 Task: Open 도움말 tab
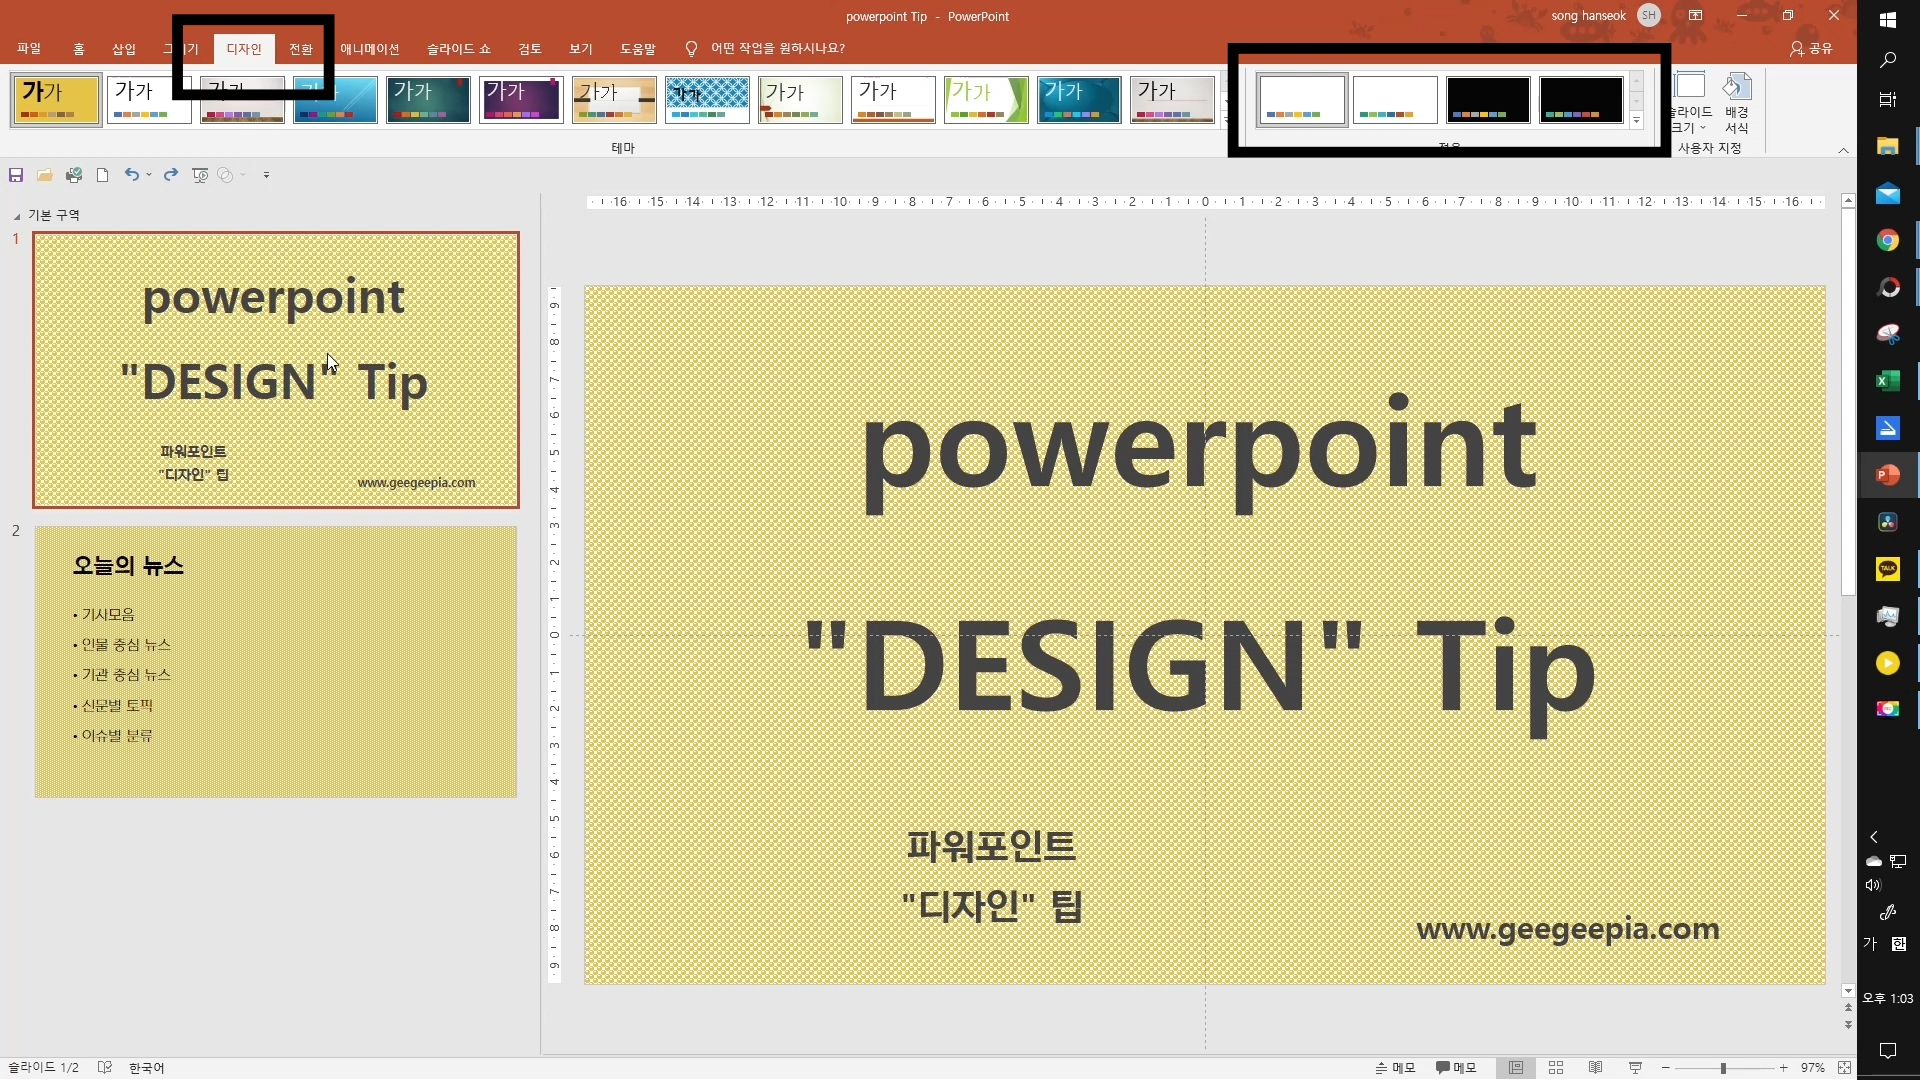coord(638,48)
